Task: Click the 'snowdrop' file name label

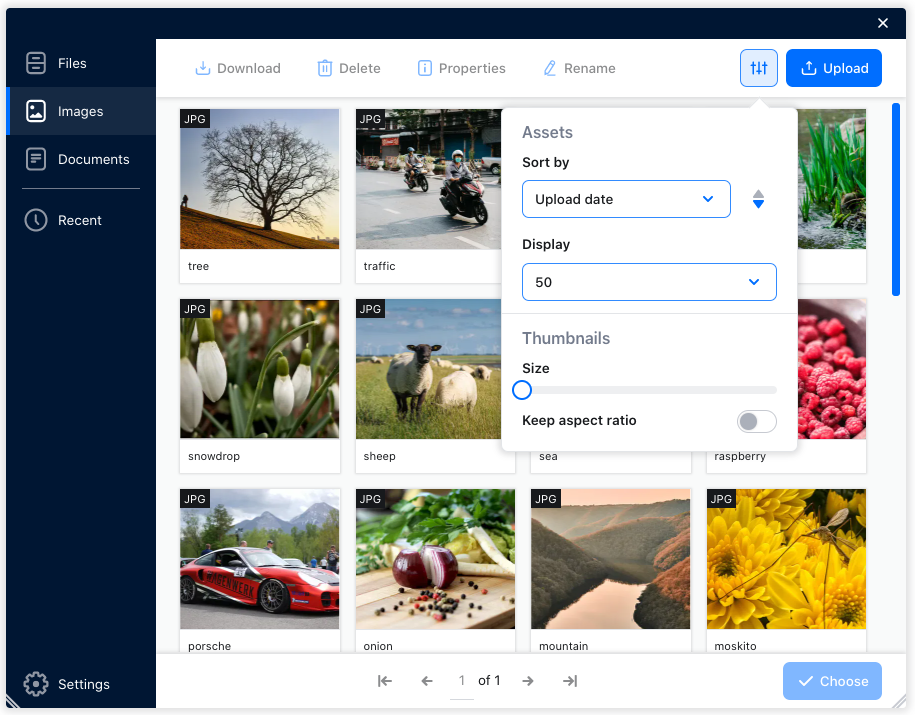Action: 214,456
